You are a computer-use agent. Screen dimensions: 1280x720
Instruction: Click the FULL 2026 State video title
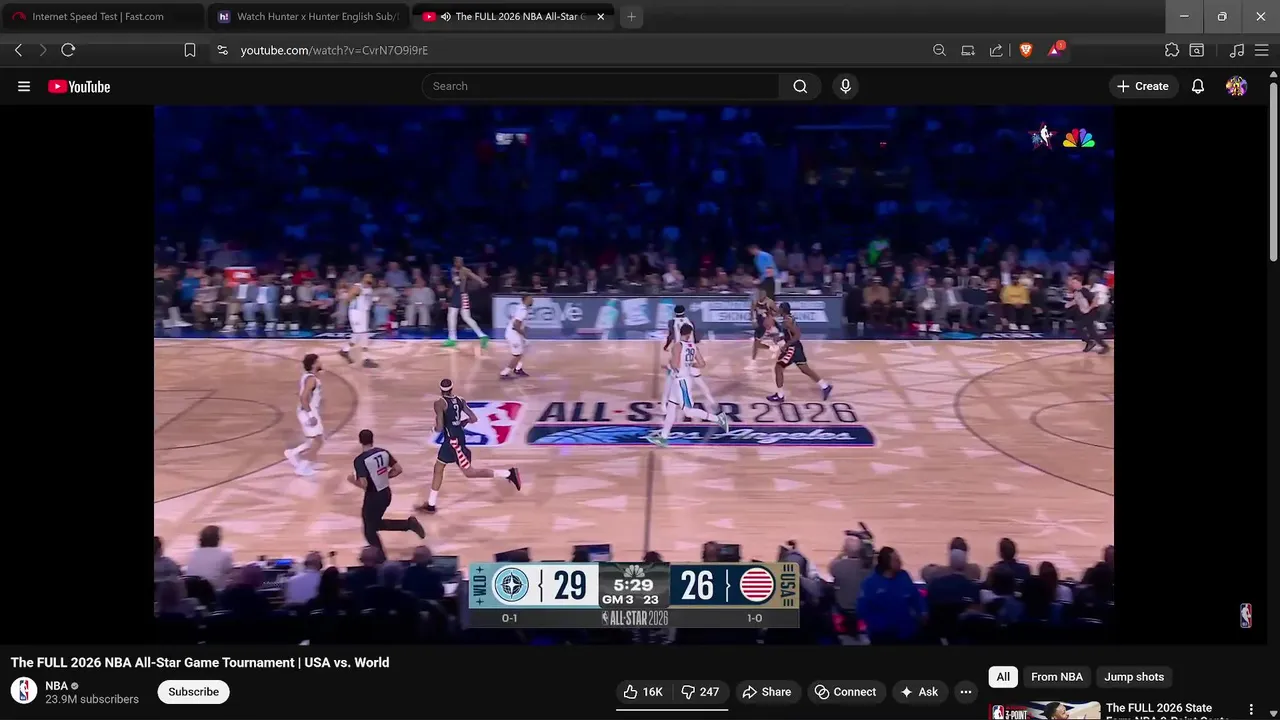tap(1168, 711)
